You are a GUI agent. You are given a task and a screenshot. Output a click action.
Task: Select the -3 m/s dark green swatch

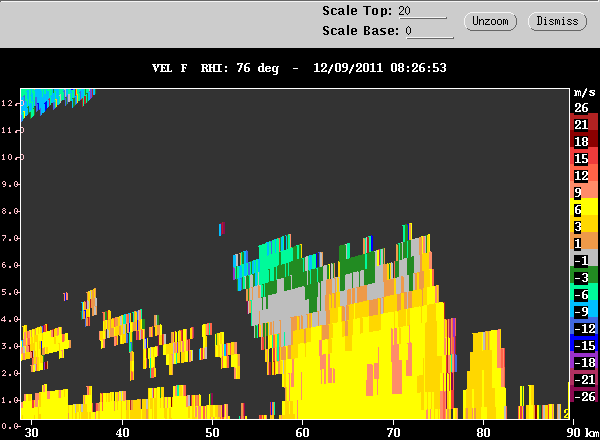tap(584, 275)
